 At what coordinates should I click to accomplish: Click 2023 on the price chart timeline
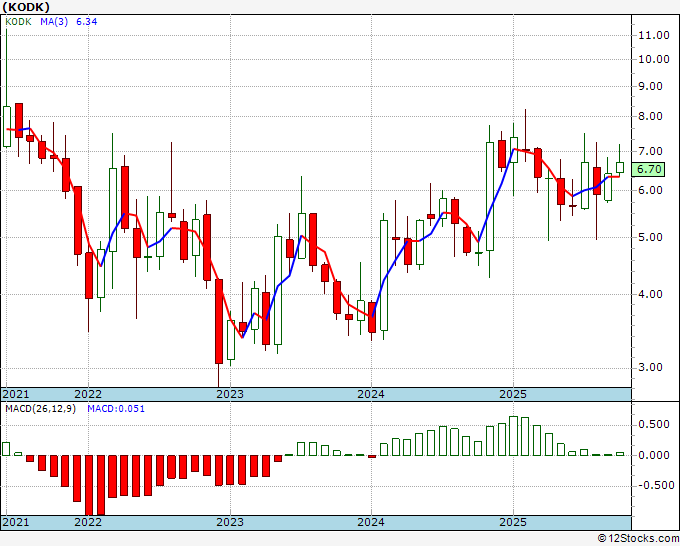click(230, 394)
